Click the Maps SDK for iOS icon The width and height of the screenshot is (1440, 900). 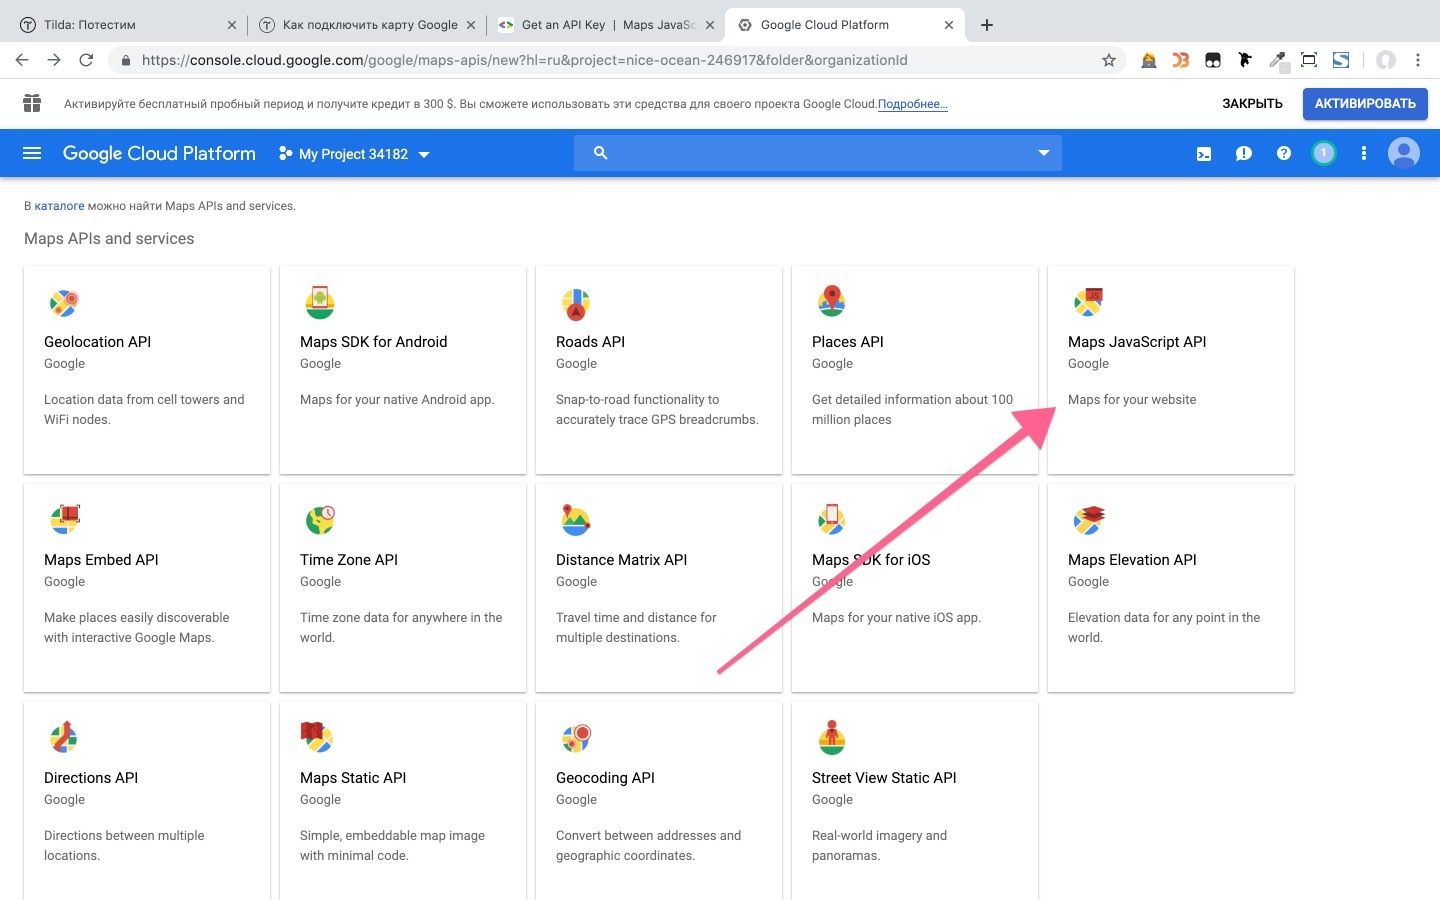832,520
